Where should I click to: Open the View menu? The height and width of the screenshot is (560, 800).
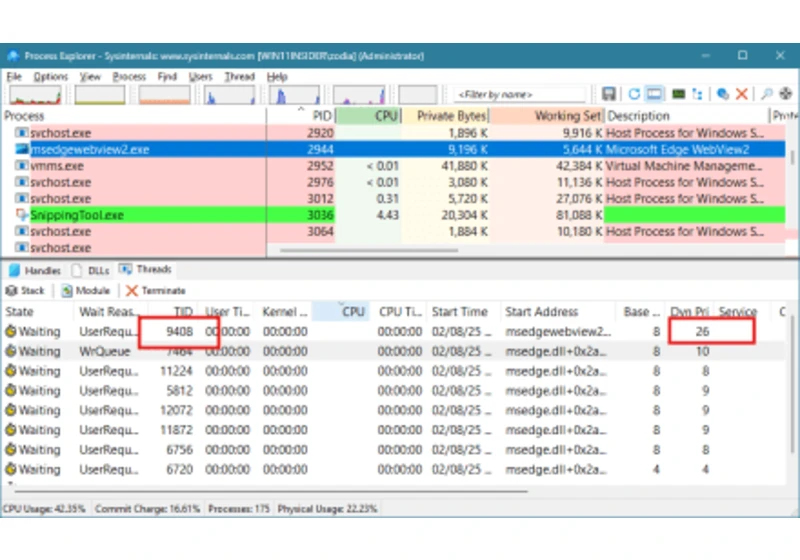click(90, 77)
